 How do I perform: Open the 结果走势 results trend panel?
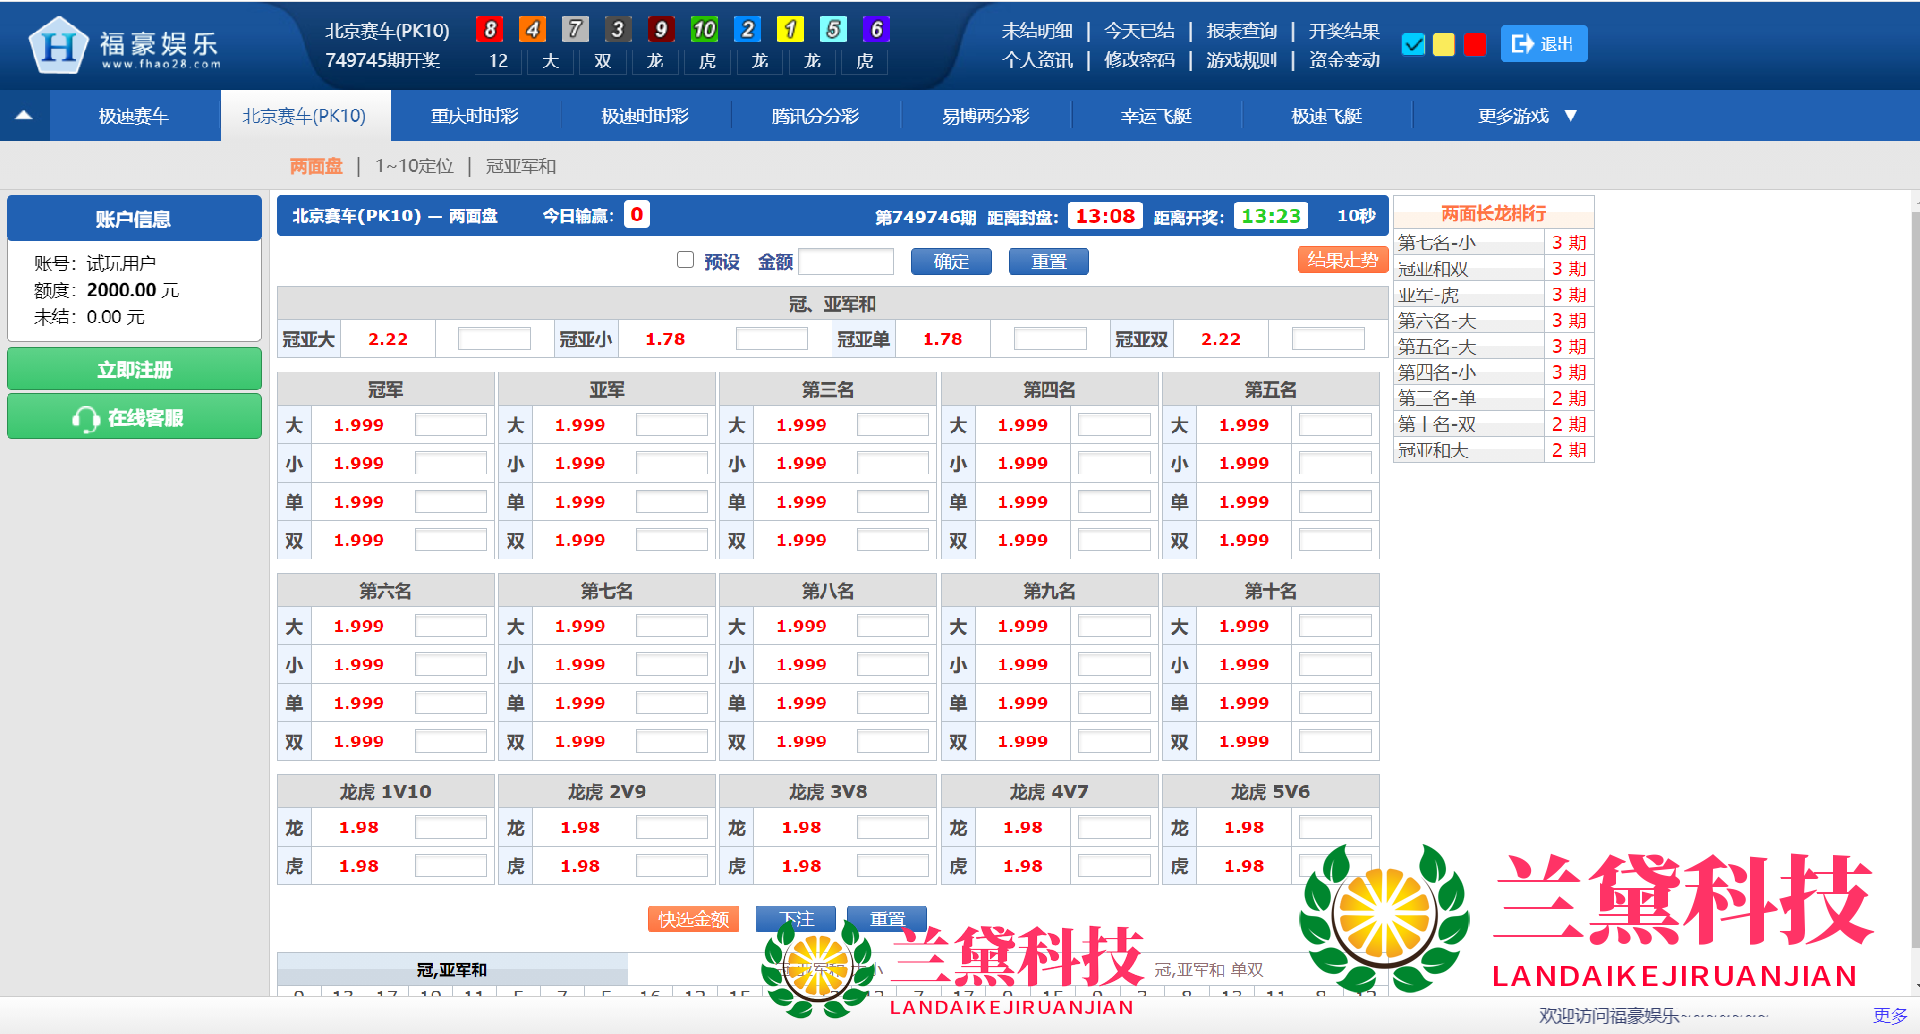point(1342,260)
